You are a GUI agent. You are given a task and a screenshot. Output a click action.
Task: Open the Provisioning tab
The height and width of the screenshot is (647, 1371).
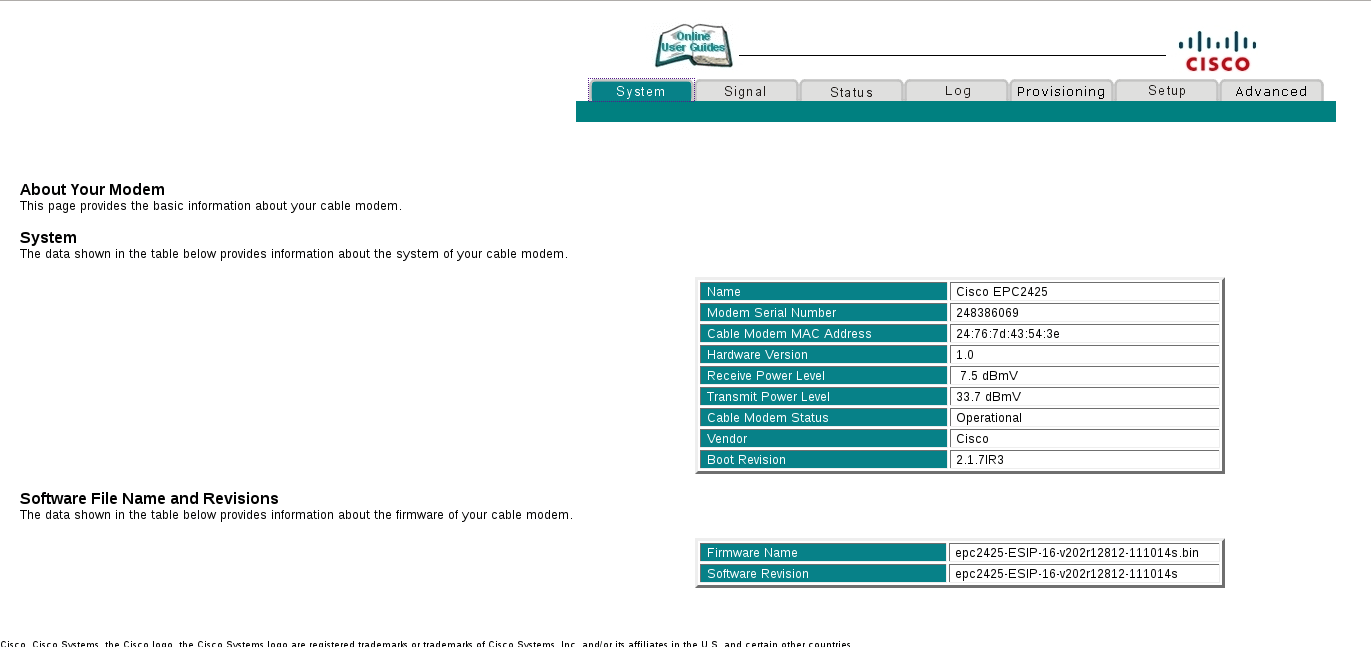1061,91
